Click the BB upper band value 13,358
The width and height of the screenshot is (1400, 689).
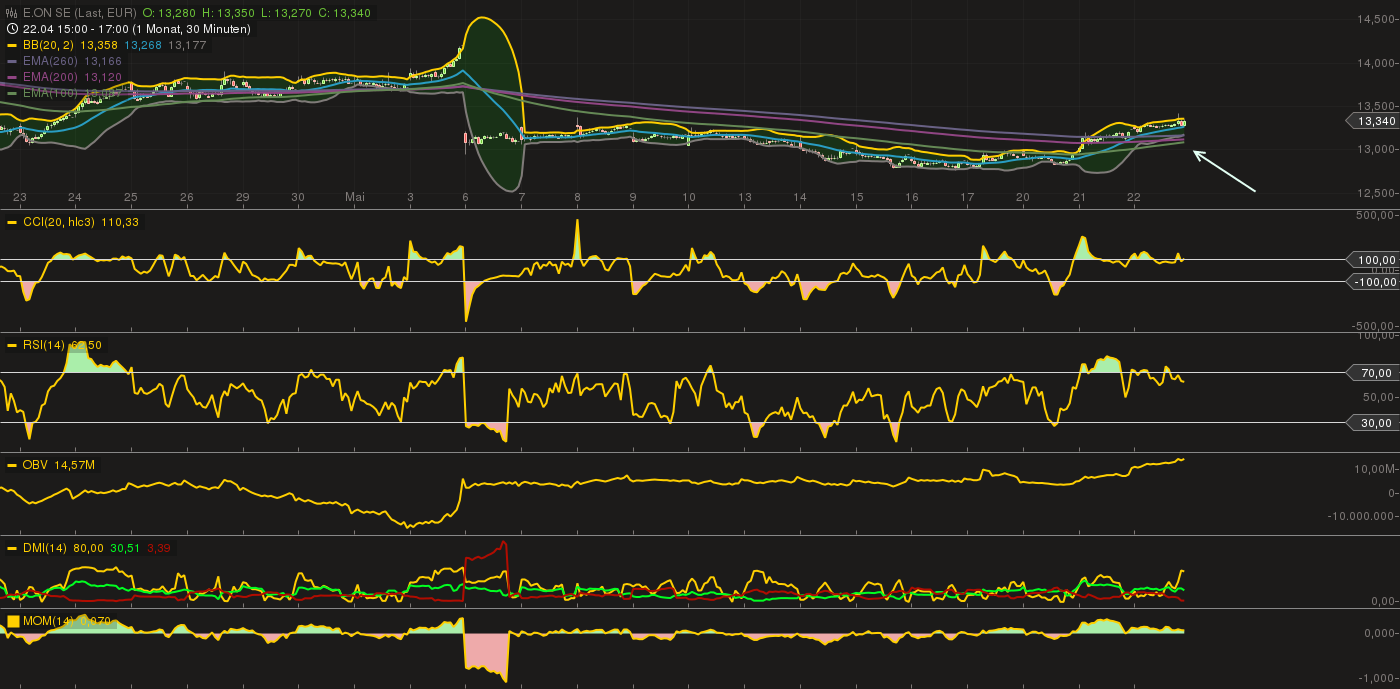(99, 45)
